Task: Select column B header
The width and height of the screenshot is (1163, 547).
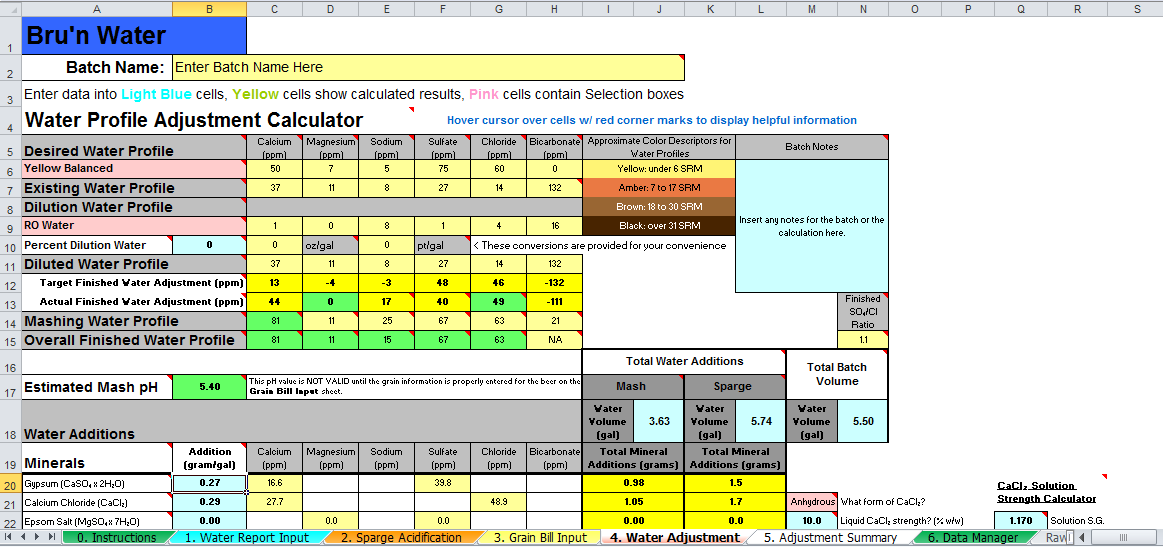Action: (209, 8)
